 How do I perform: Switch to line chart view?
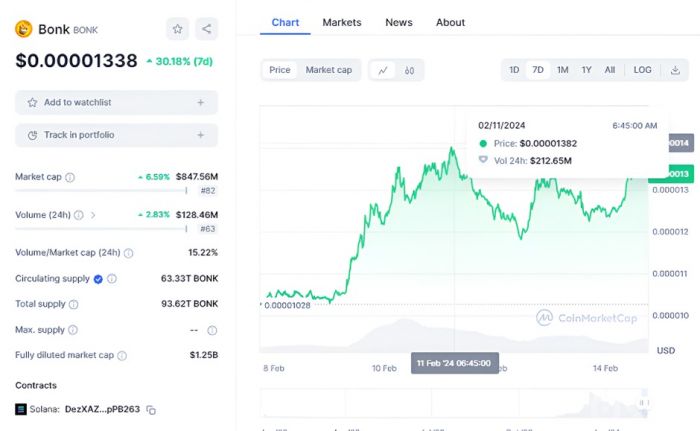pos(383,70)
